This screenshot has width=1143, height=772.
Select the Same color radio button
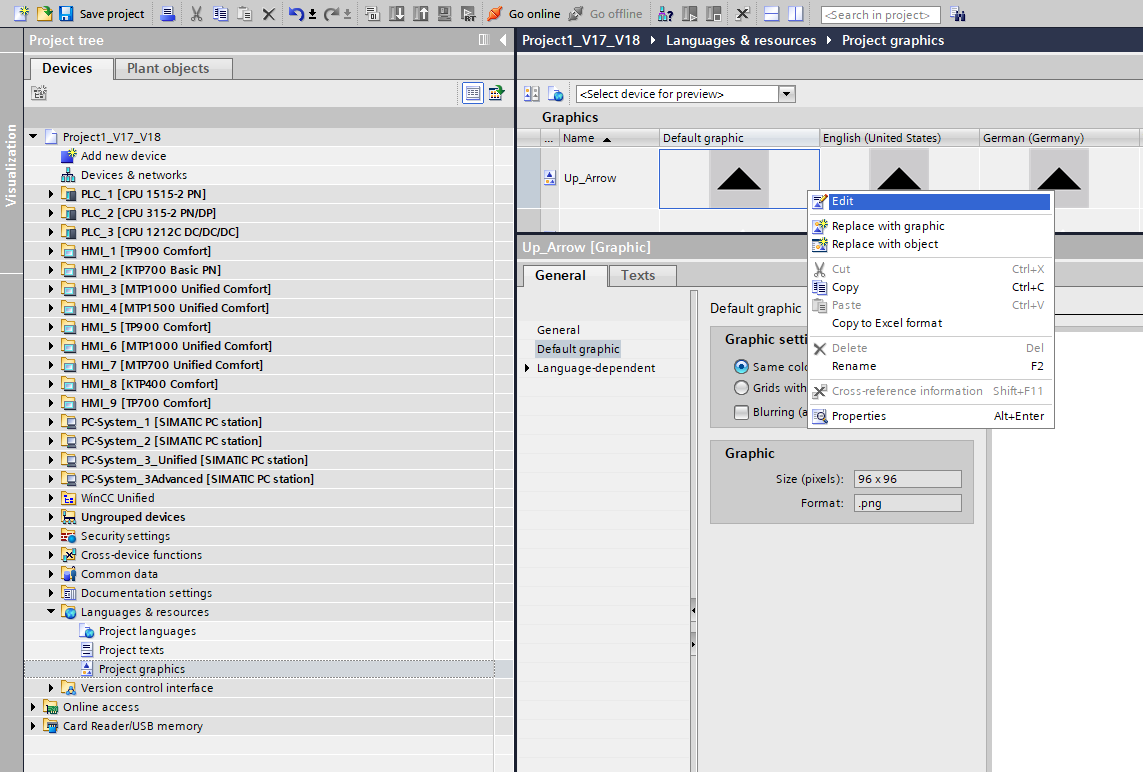[741, 367]
